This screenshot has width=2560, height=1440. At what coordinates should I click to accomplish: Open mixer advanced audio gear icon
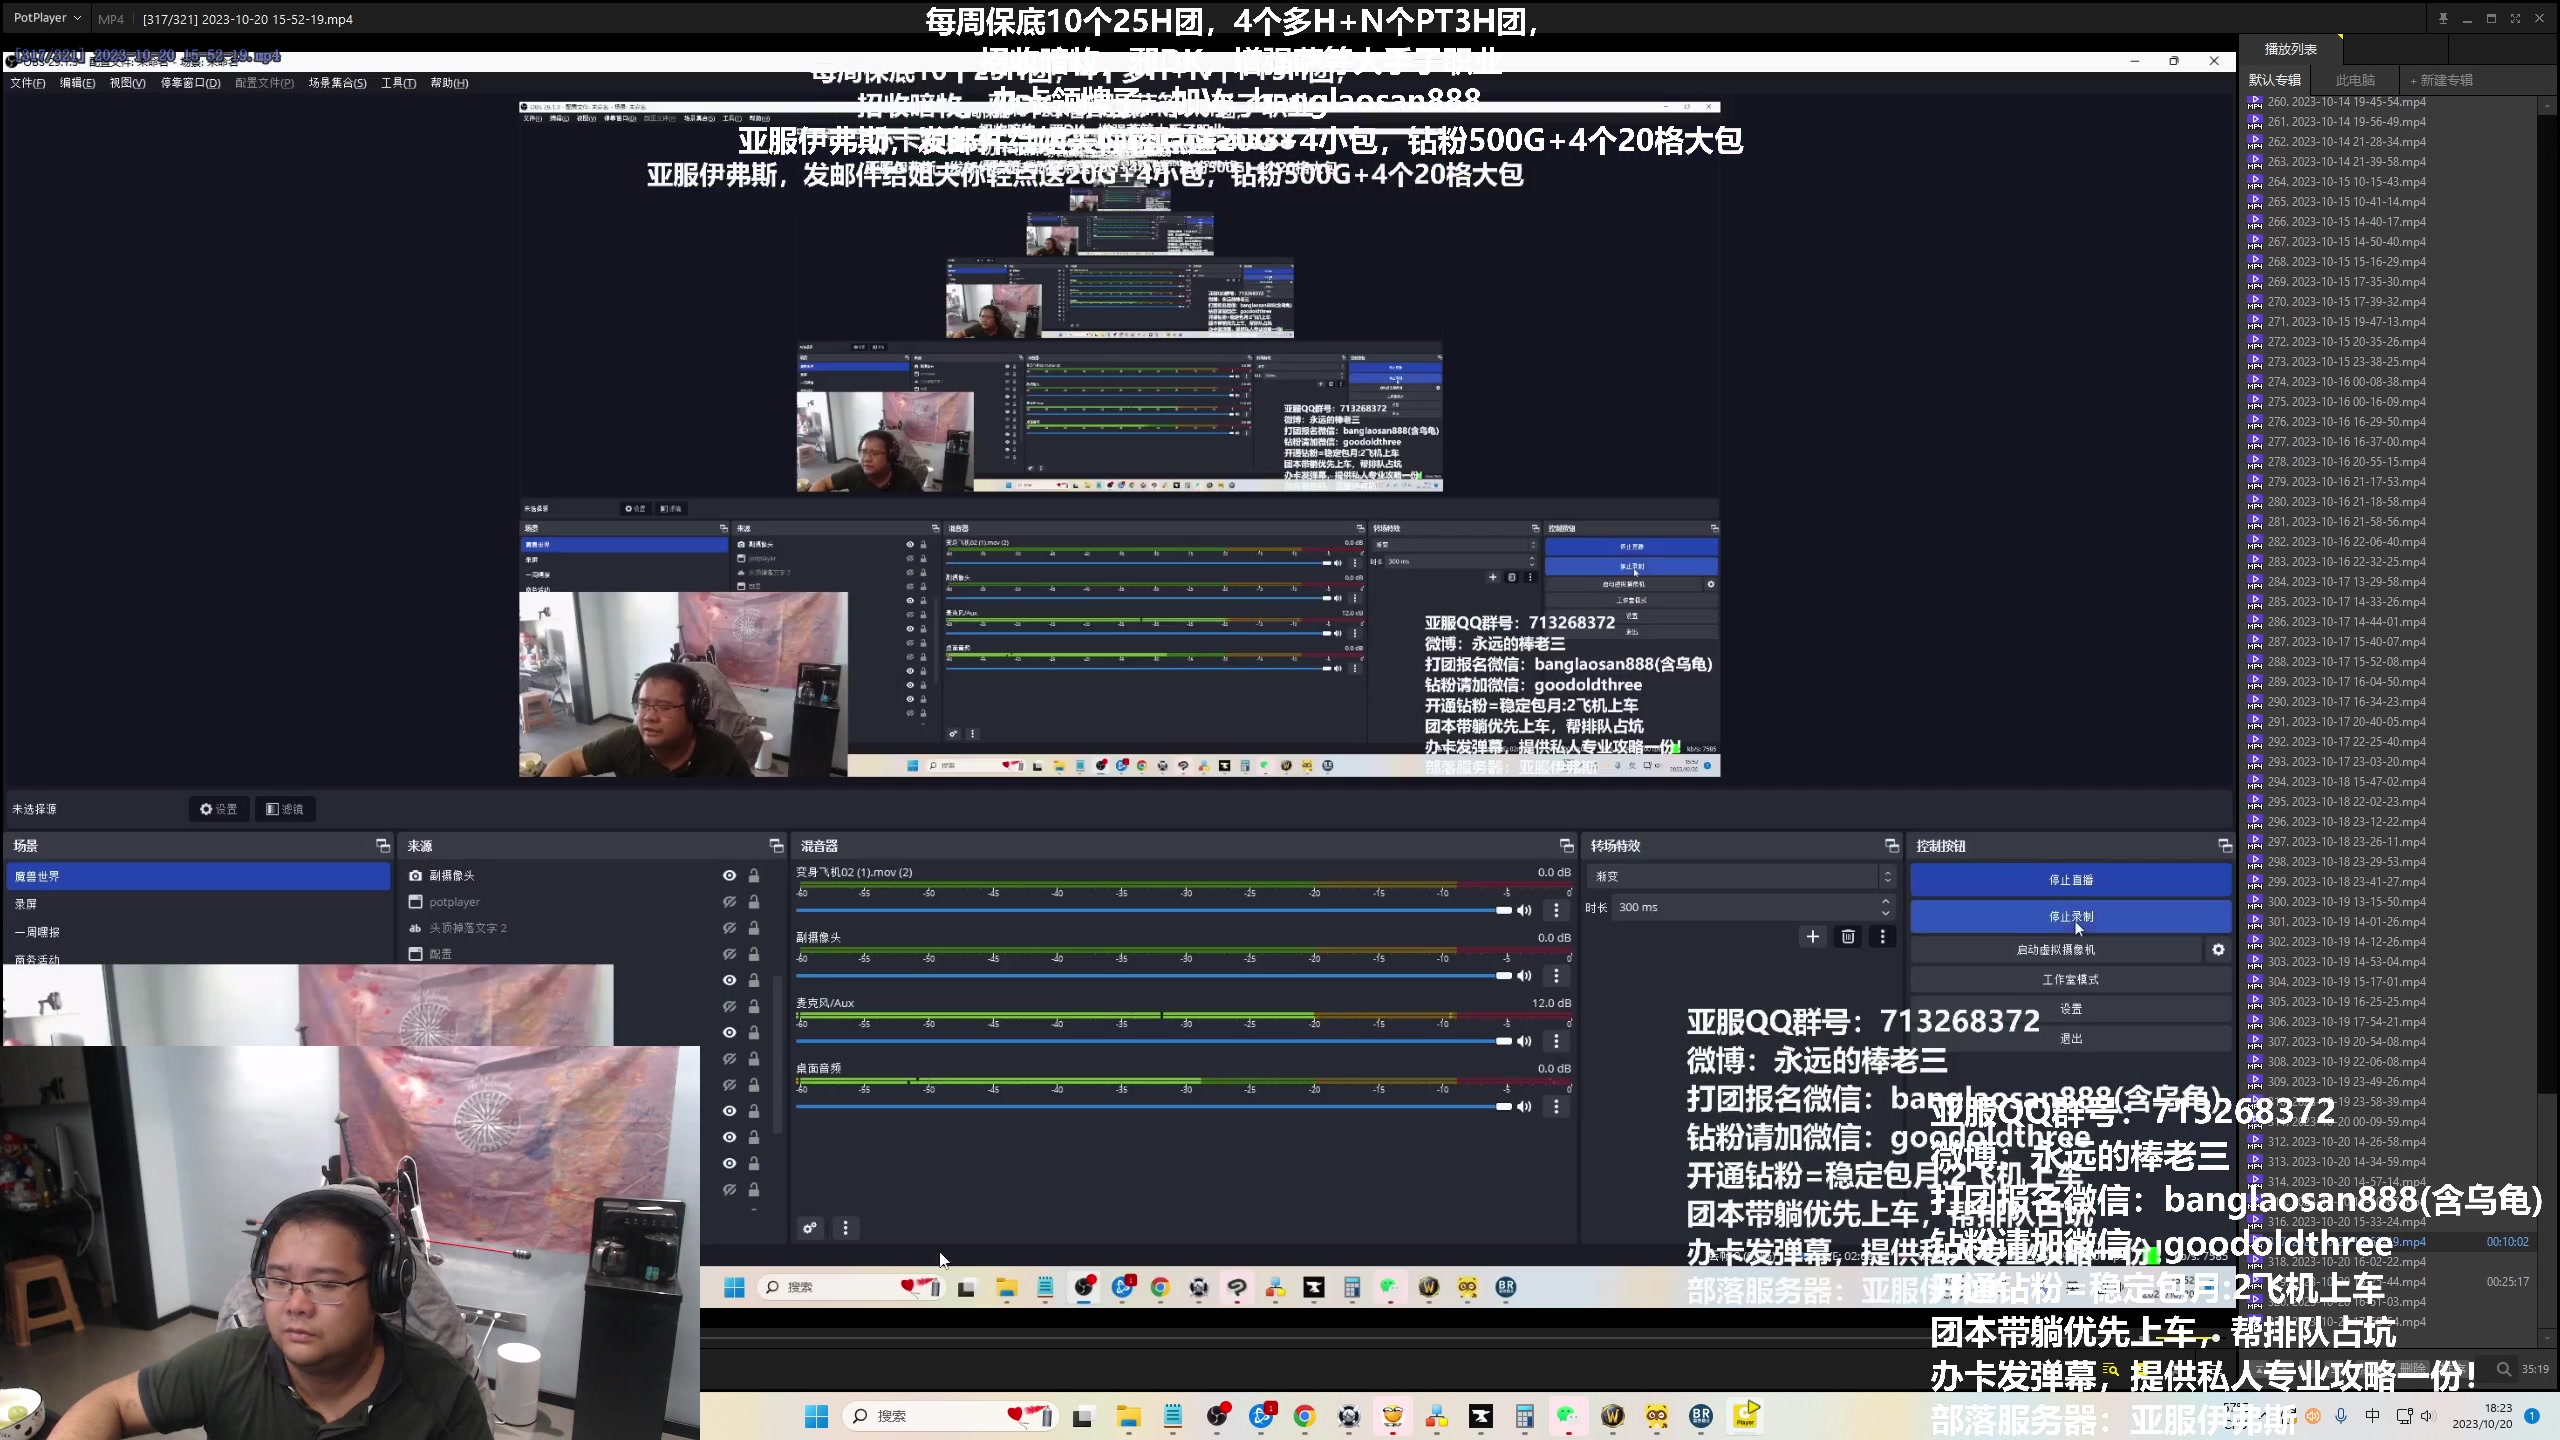click(810, 1228)
